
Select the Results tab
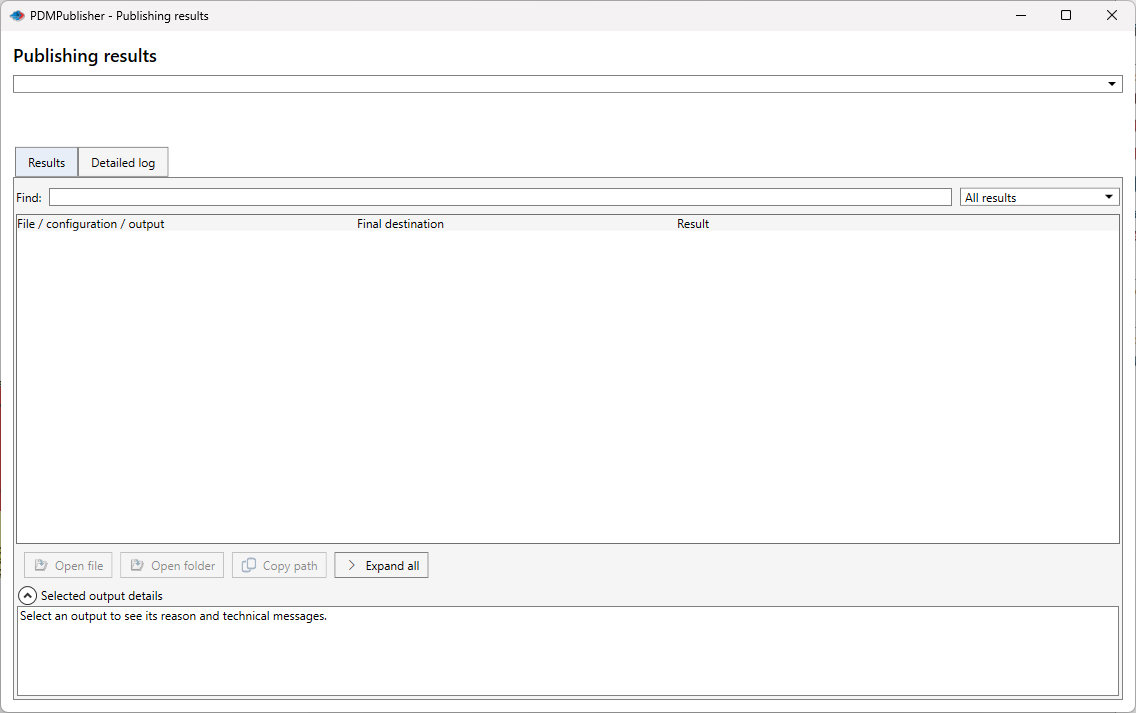click(46, 162)
